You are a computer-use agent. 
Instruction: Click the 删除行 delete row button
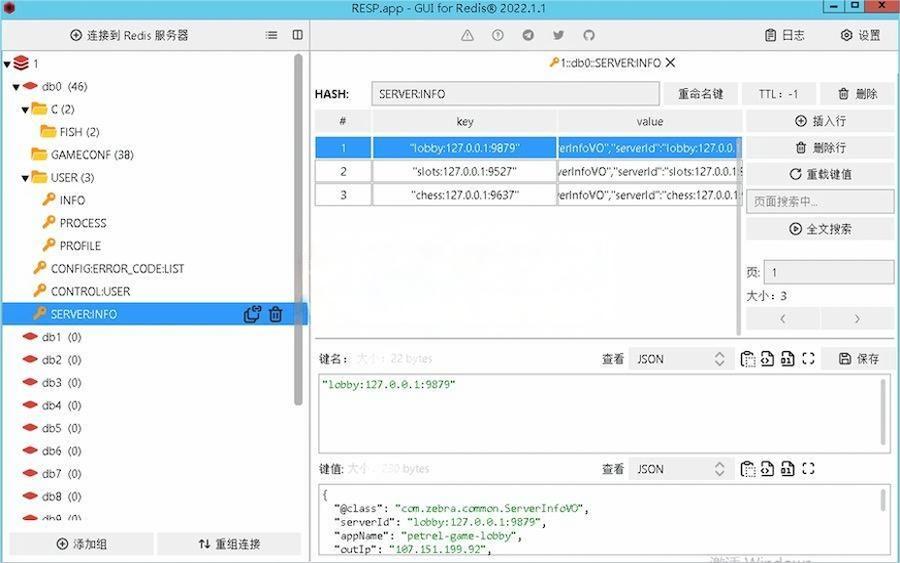[x=820, y=148]
